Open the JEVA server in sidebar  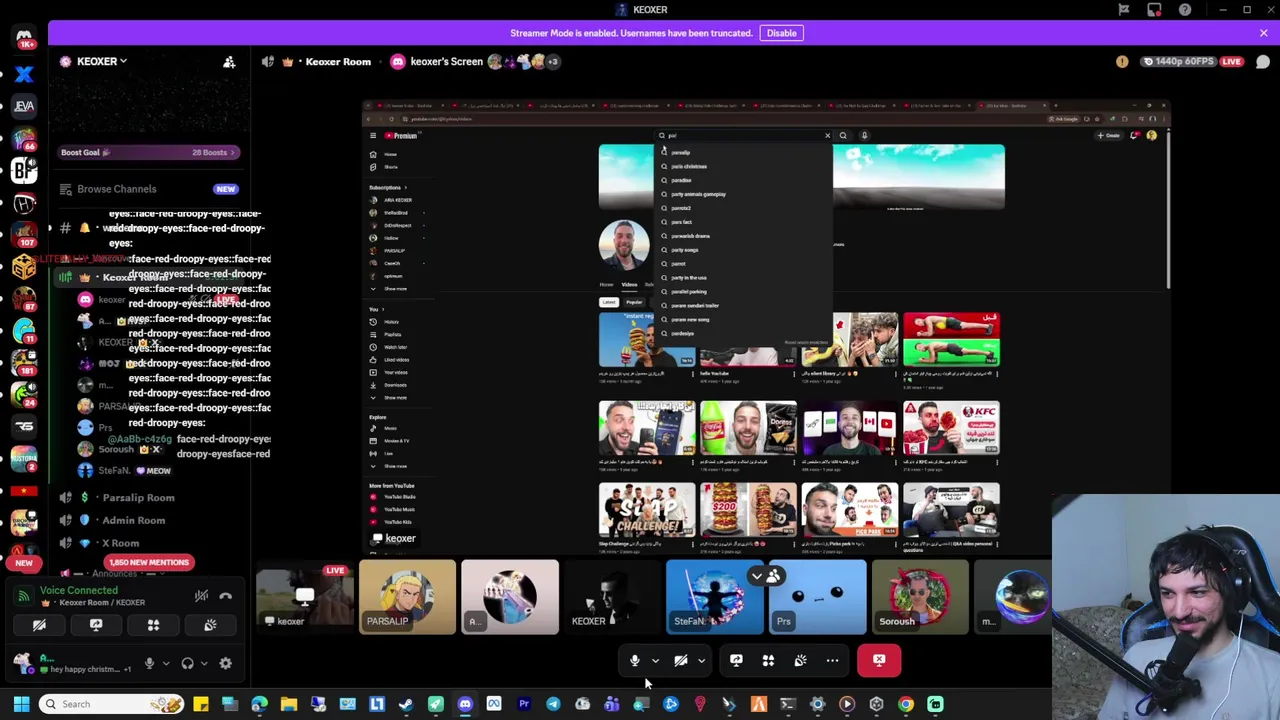(24, 106)
